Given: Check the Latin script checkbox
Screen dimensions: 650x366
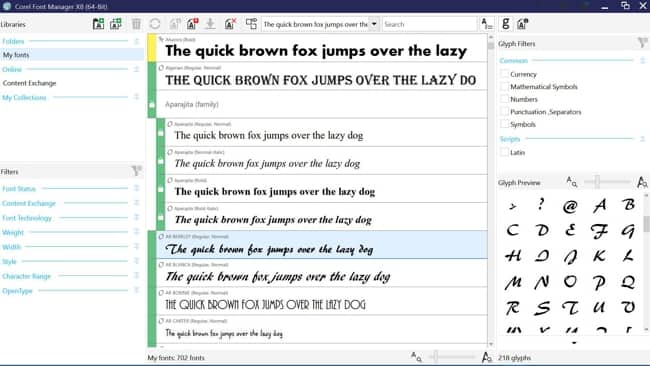Looking at the screenshot, I should 504,152.
